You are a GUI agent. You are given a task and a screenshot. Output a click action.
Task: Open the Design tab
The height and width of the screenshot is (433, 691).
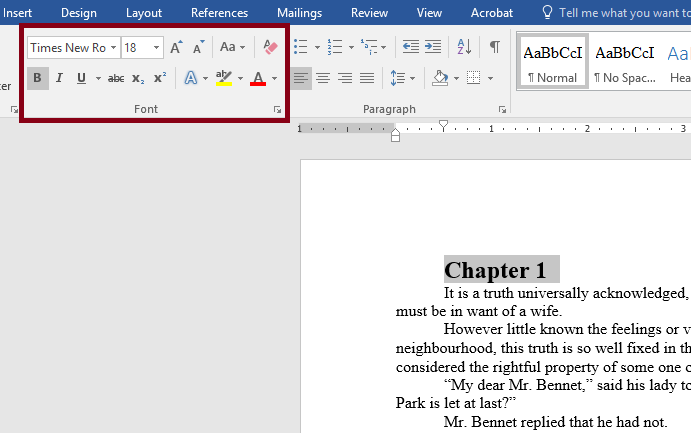[x=79, y=13]
